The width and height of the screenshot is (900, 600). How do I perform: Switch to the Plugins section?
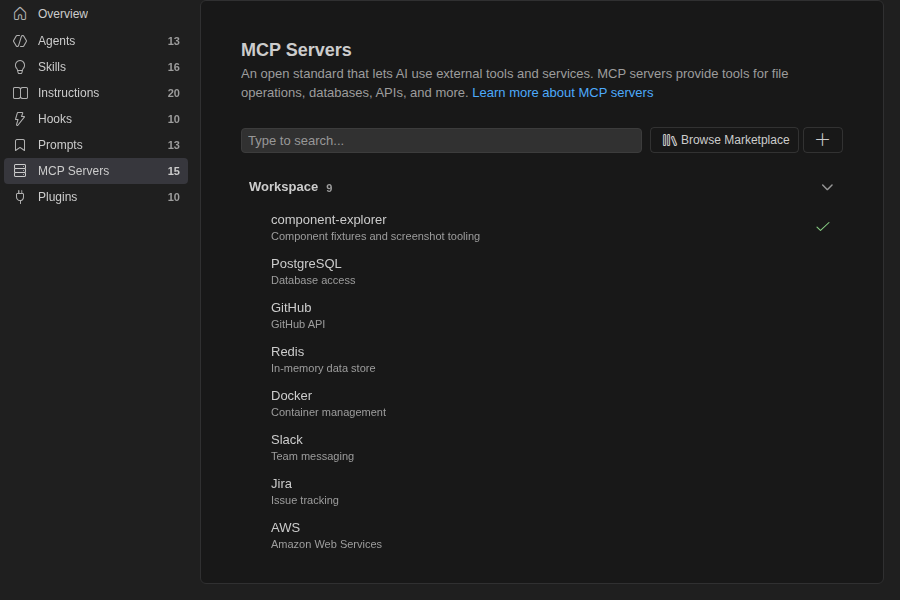96,197
